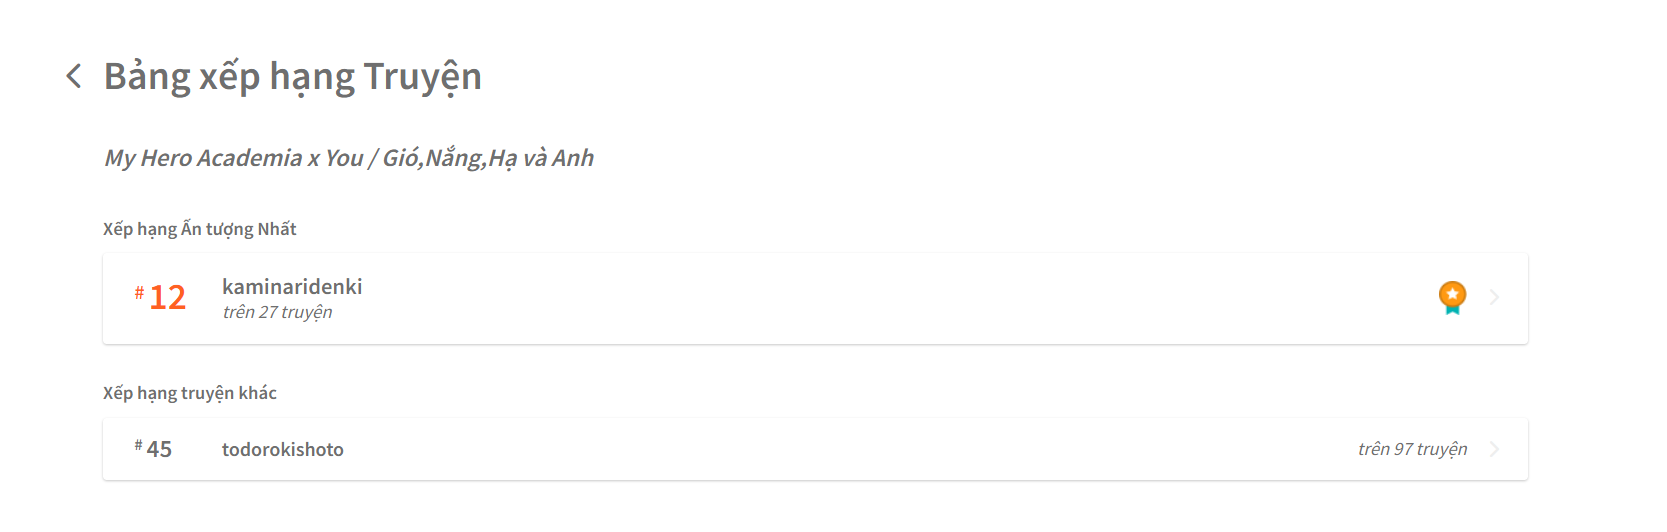
Task: Open 'My Hero Academia x You' title text
Action: tap(234, 158)
